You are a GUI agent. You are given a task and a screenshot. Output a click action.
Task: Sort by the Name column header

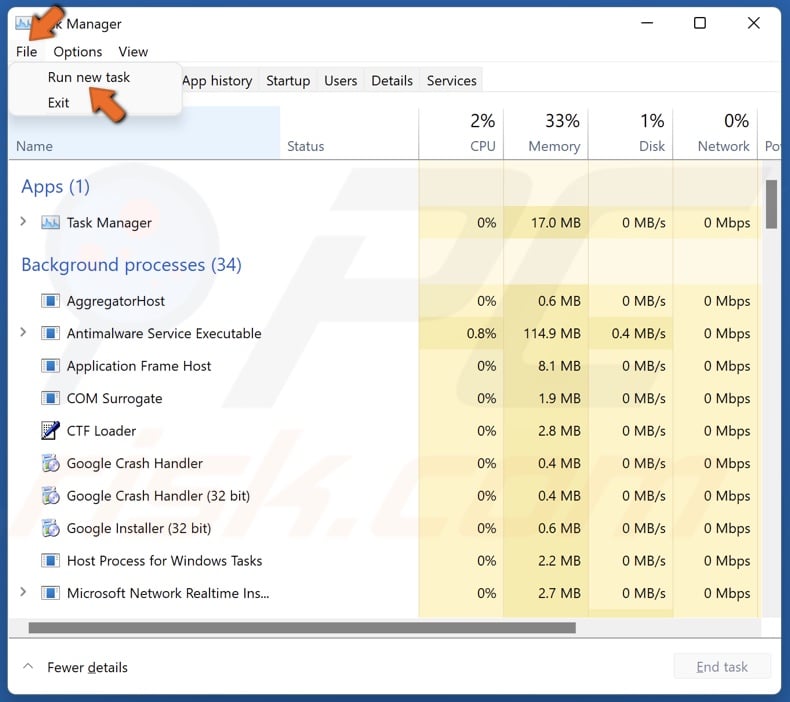144,133
